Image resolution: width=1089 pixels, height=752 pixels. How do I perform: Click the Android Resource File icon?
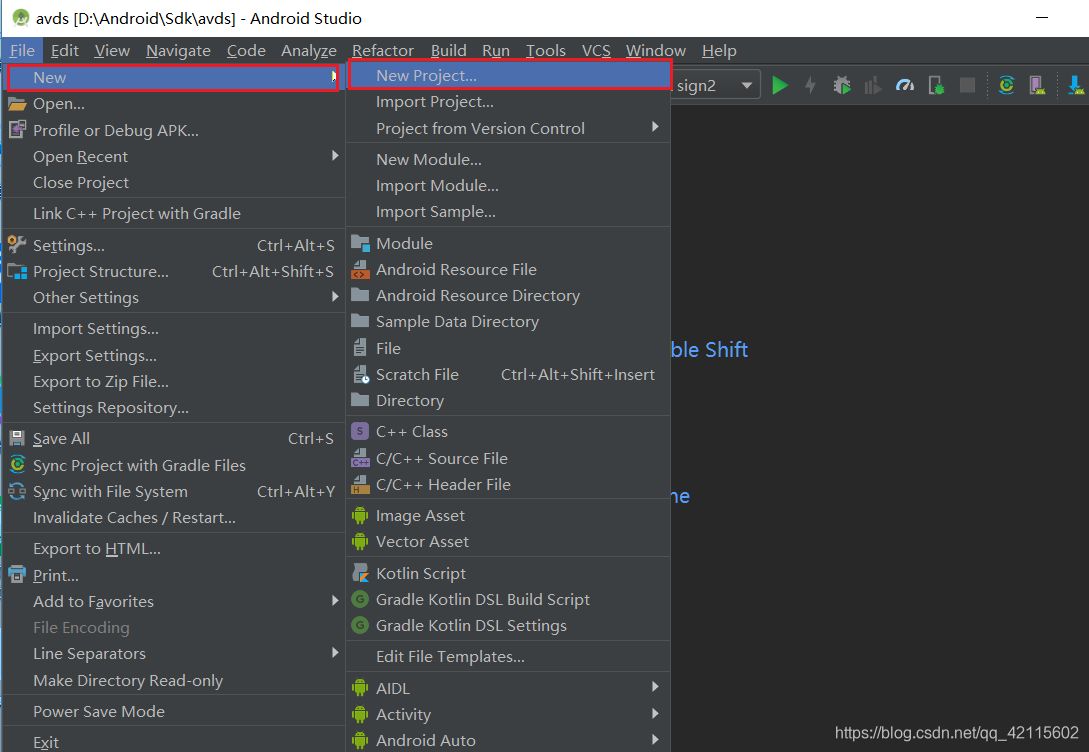click(x=360, y=269)
